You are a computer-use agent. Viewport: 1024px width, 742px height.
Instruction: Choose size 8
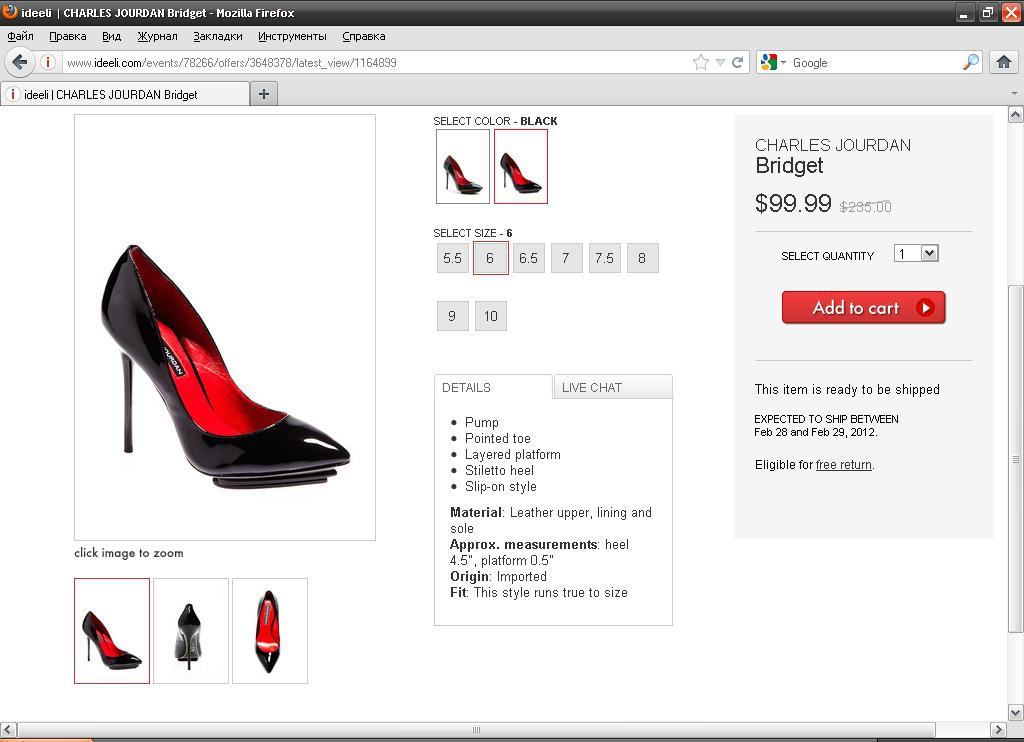(643, 258)
